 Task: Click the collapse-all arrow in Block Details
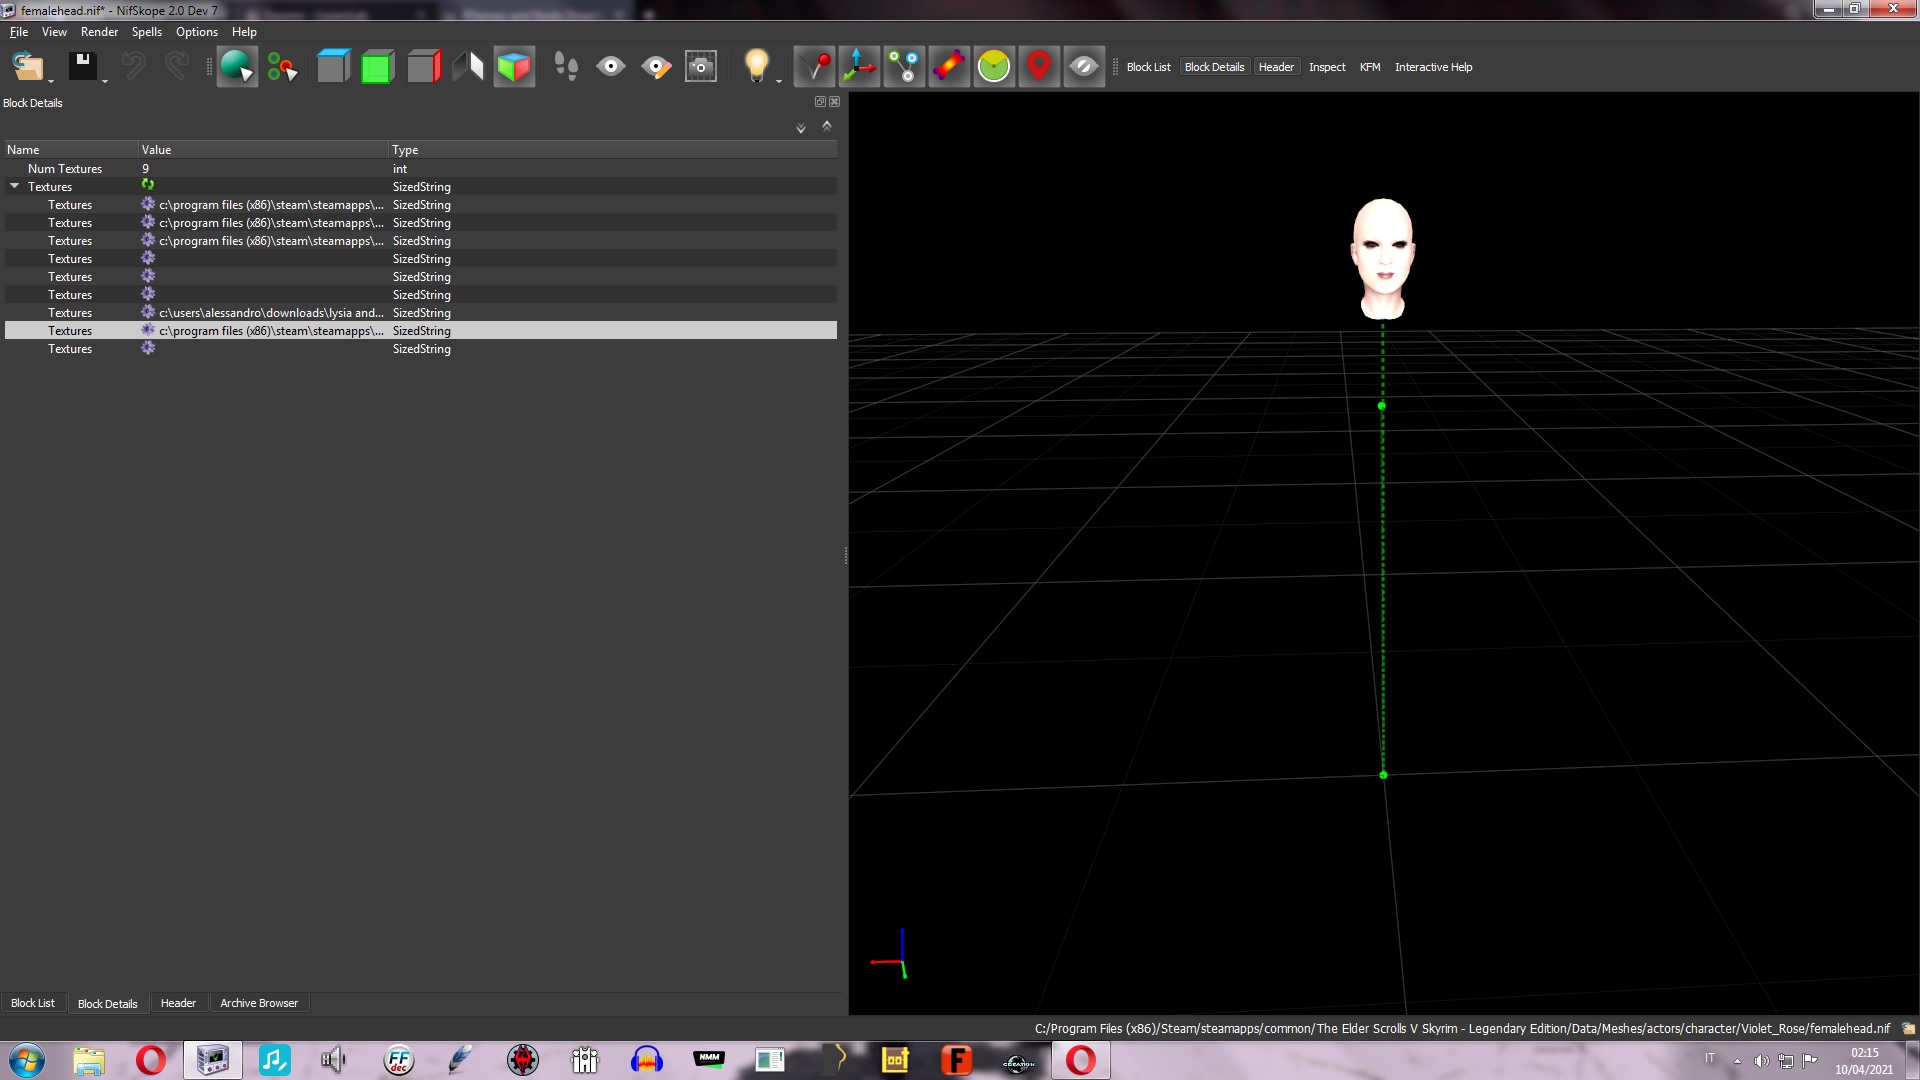tap(827, 126)
